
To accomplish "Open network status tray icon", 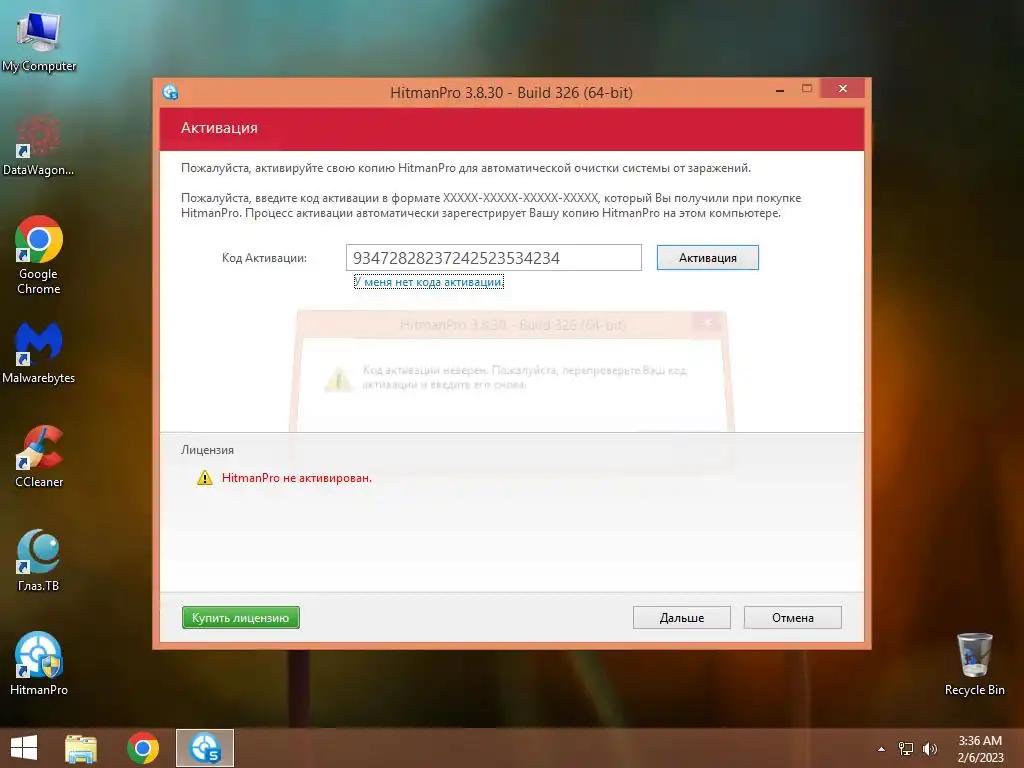I will [906, 749].
